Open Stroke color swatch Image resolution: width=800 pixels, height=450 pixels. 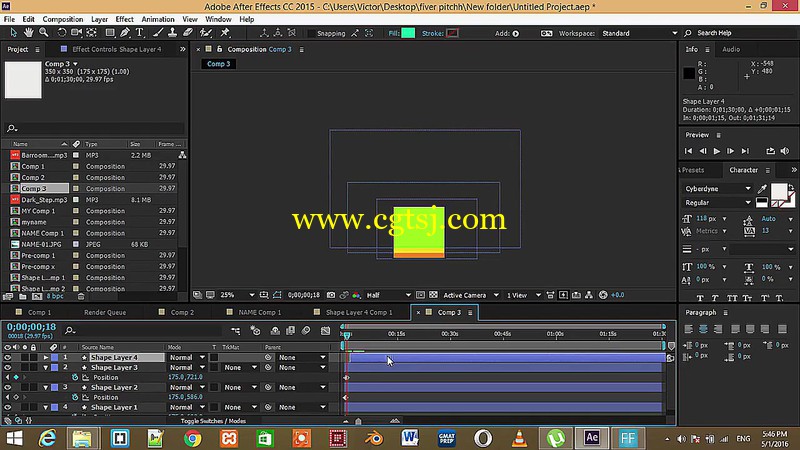(x=453, y=33)
